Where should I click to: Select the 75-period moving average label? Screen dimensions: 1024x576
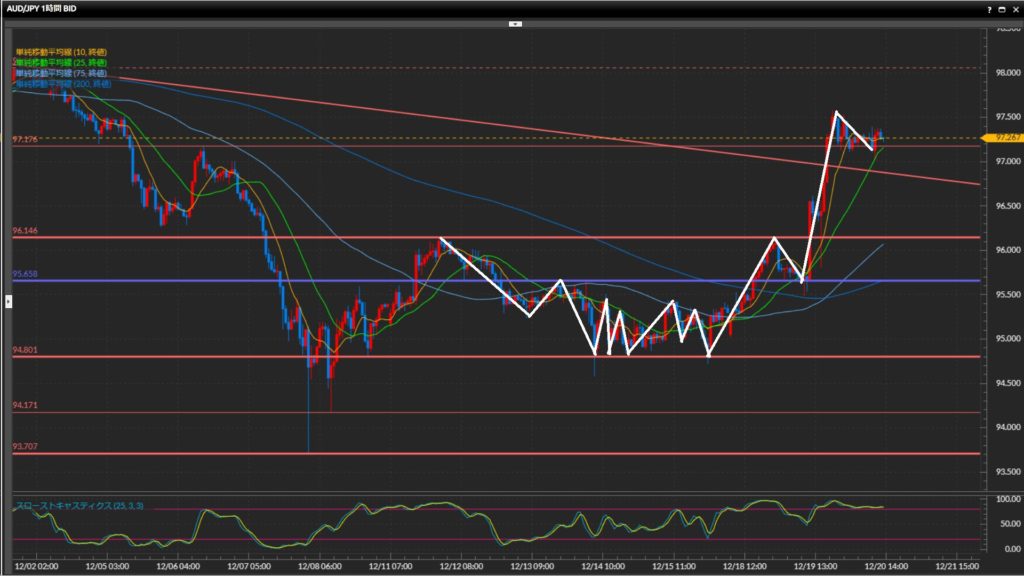pos(62,74)
